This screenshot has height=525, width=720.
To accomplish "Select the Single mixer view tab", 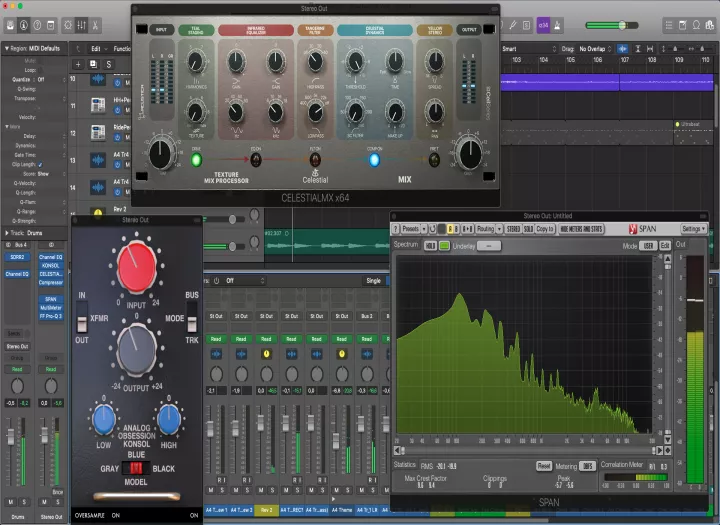I will (373, 281).
